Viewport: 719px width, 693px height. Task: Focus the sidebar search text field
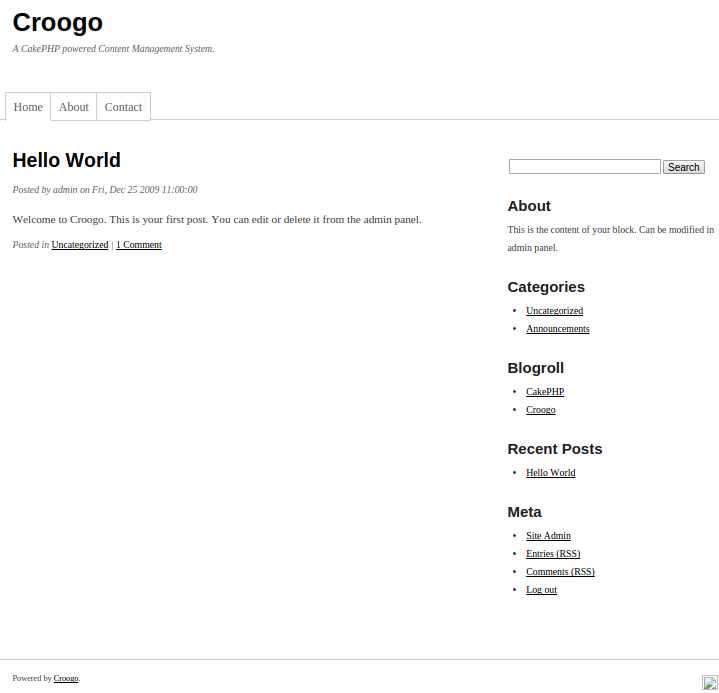coord(585,166)
